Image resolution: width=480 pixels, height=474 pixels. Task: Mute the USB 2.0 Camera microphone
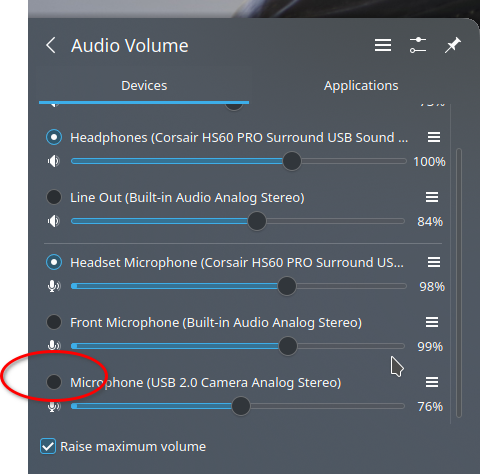point(53,406)
